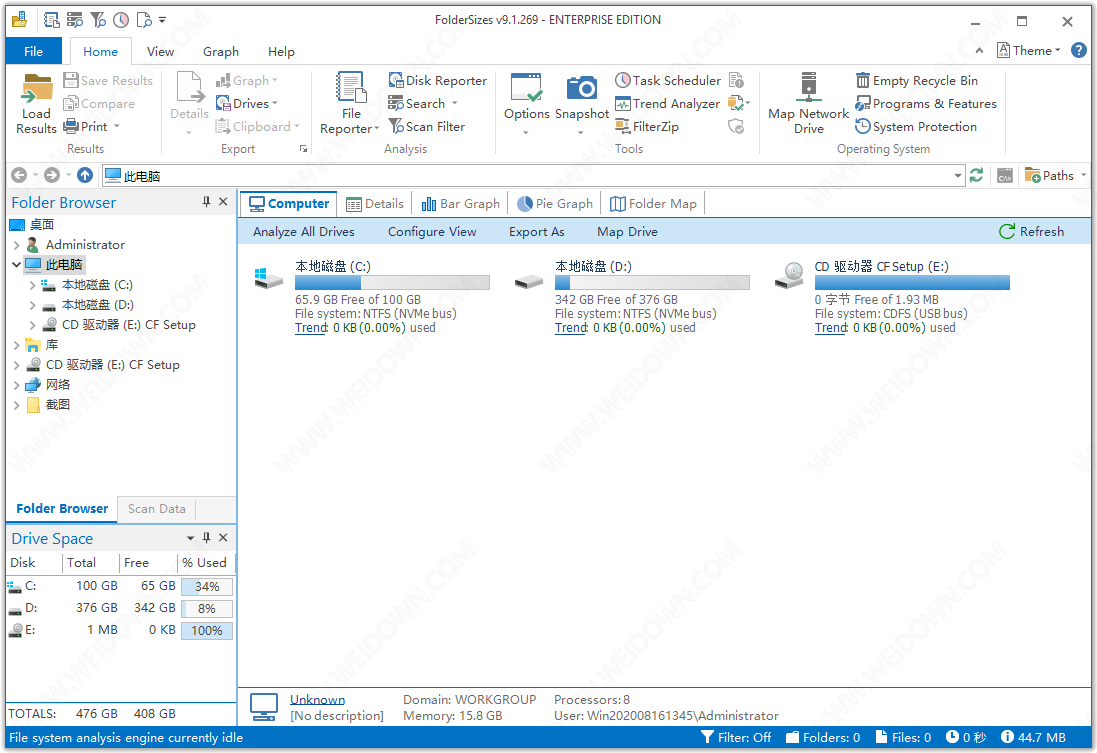Open the Disk Reporter tool
The height and width of the screenshot is (753, 1097).
tap(437, 80)
